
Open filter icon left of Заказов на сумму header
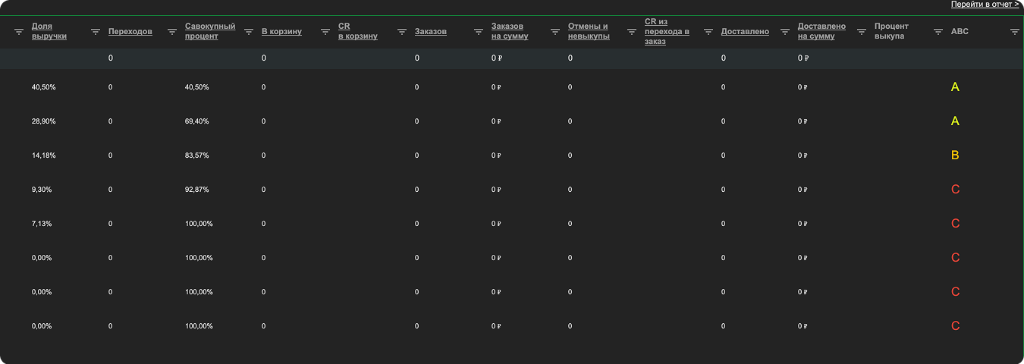pyautogui.click(x=479, y=31)
